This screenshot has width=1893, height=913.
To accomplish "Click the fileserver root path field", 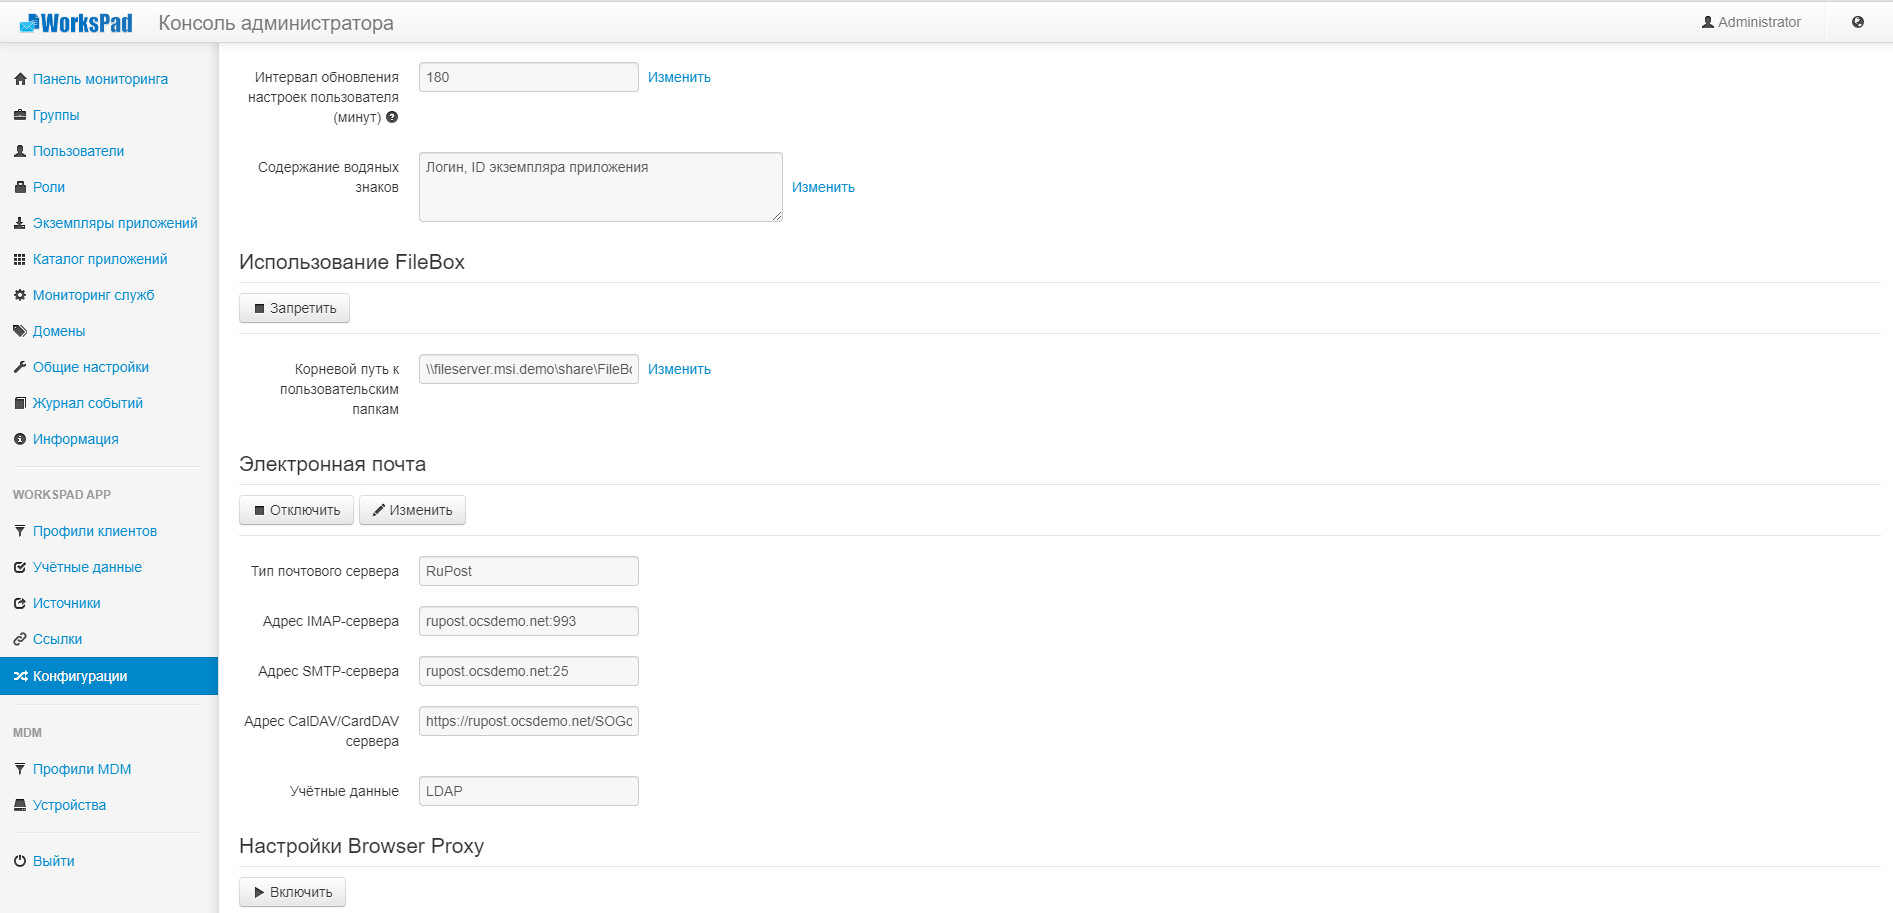I will point(528,369).
